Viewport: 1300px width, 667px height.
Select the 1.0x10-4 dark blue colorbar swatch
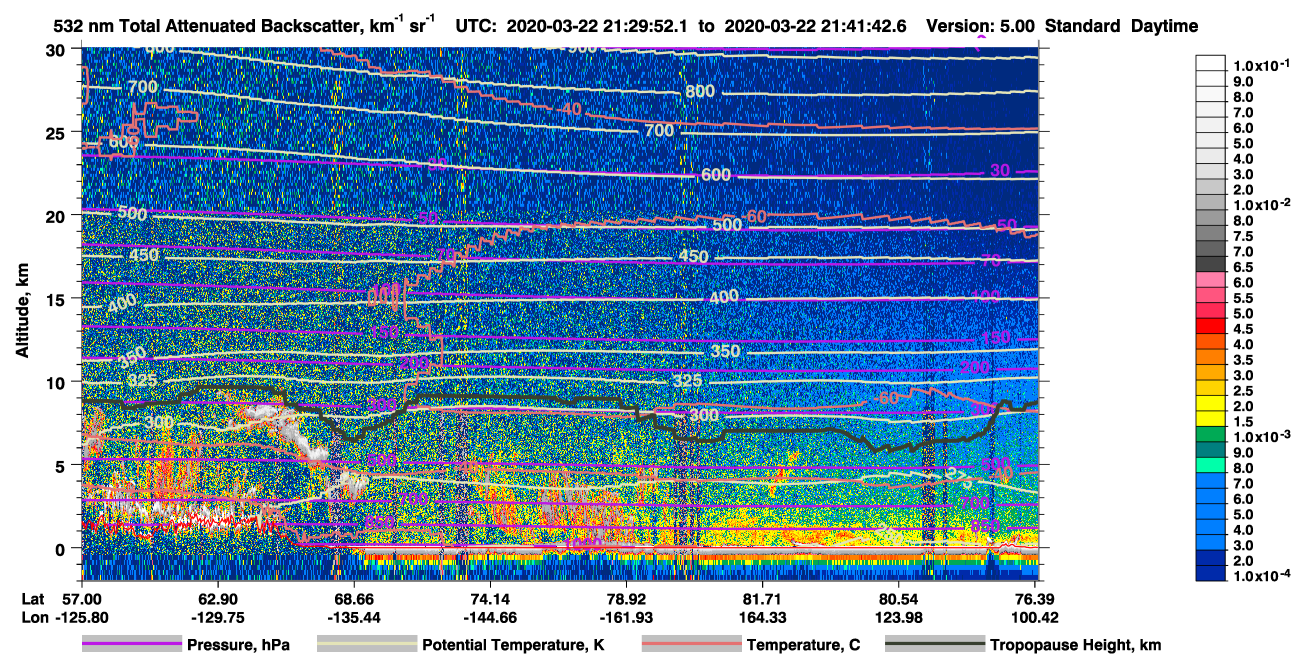[1211, 575]
